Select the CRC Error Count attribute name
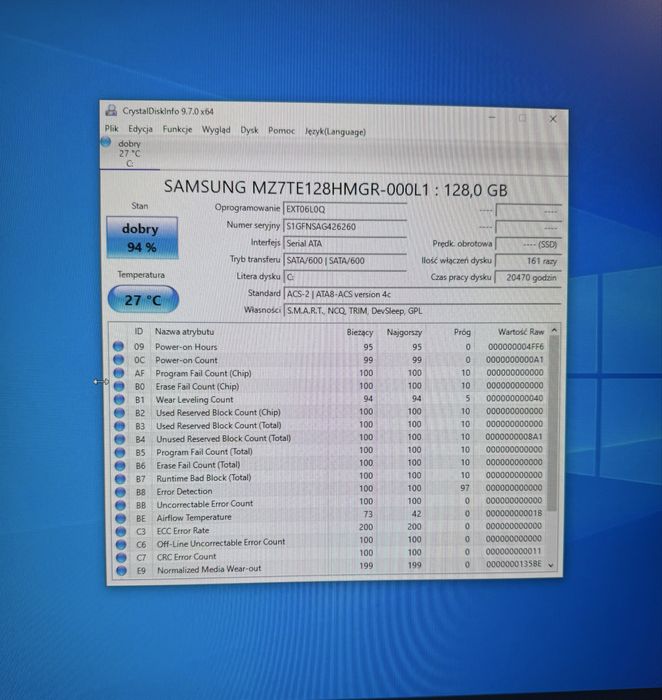 point(186,557)
